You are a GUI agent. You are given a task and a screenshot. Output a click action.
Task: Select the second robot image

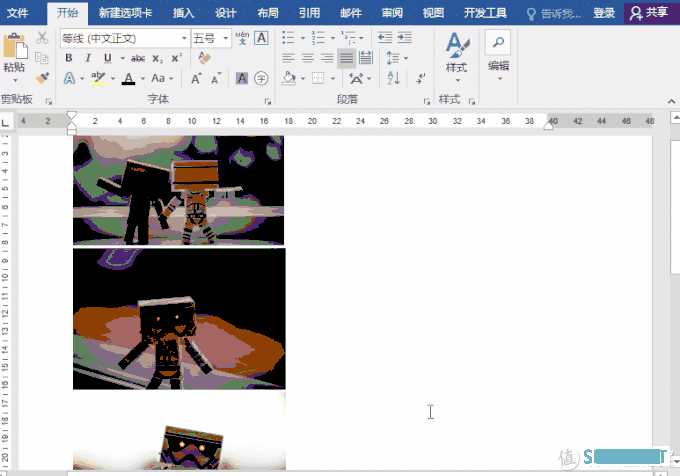click(x=179, y=319)
